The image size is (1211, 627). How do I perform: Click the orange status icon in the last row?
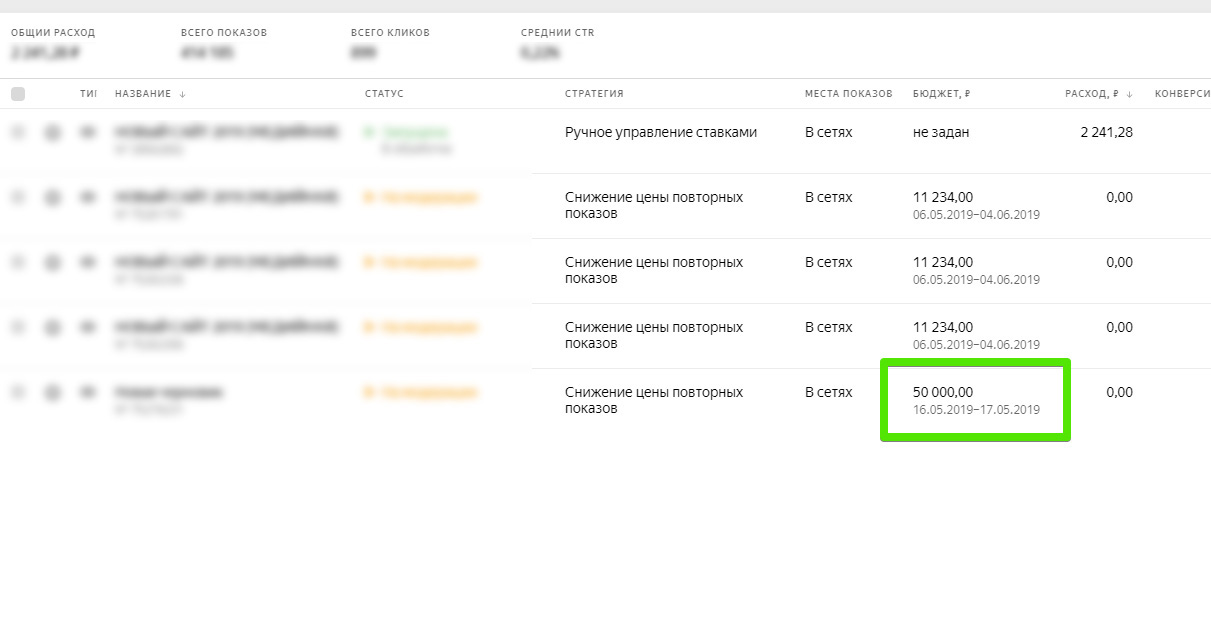pos(370,393)
